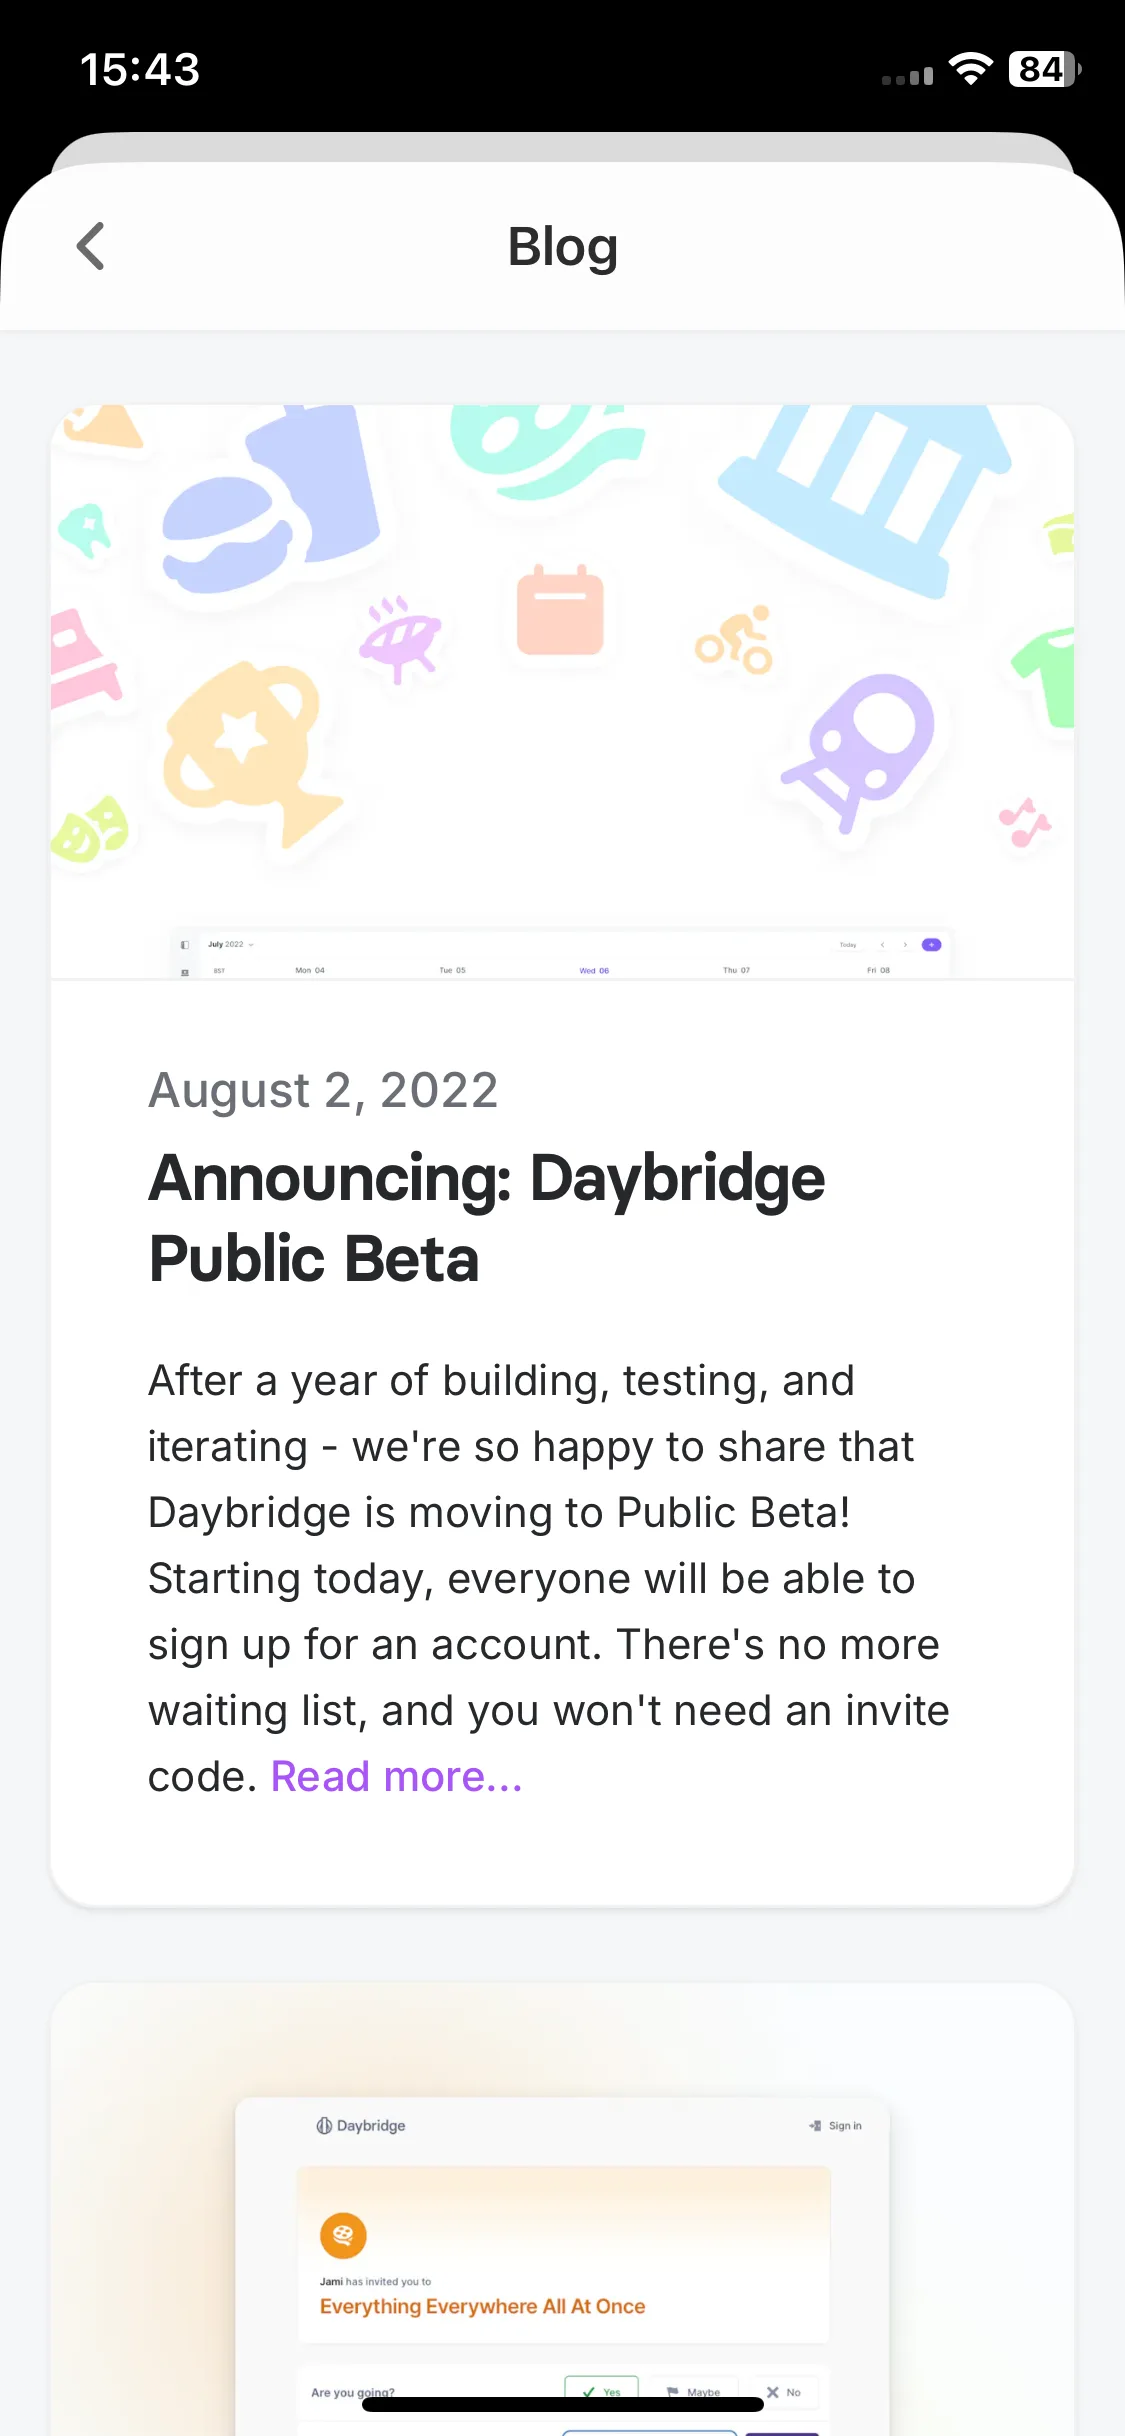Tap the orange calendar icon in the banner

560,610
